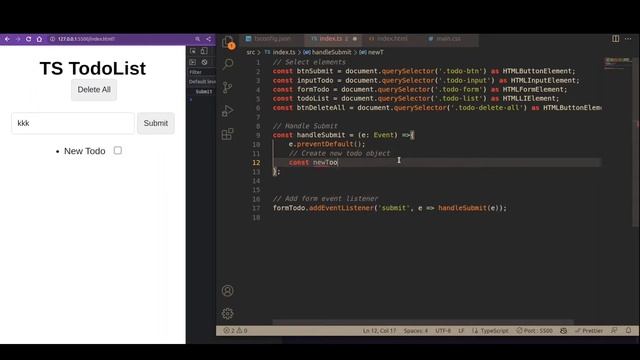Click preventDefault call on line 10
The height and width of the screenshot is (360, 640).
[x=325, y=144]
